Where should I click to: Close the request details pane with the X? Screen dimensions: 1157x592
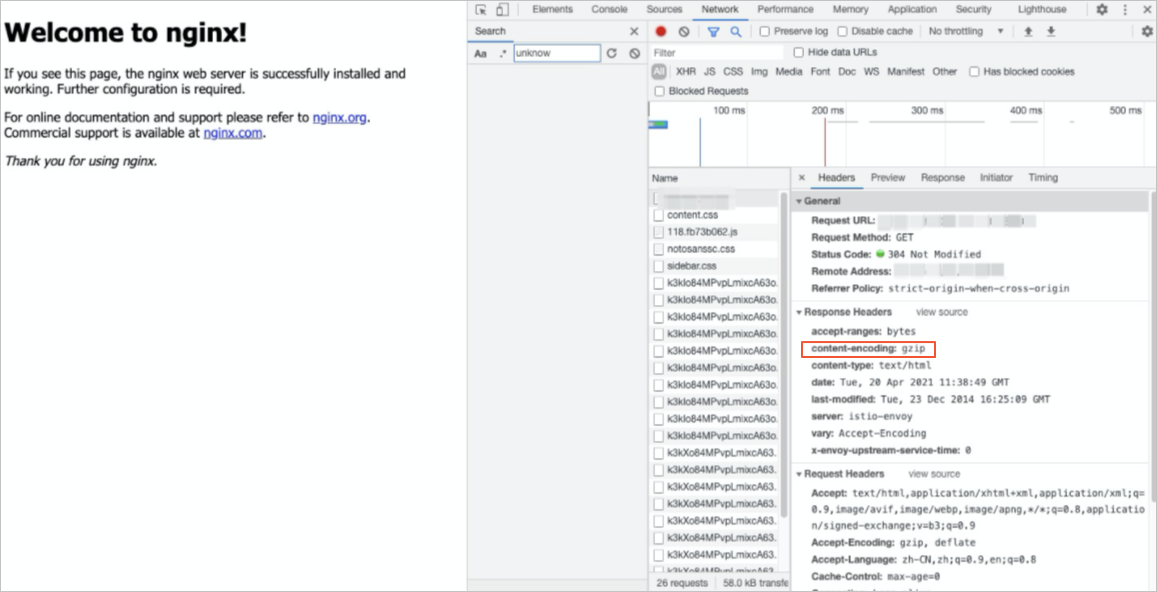pyautogui.click(x=802, y=178)
